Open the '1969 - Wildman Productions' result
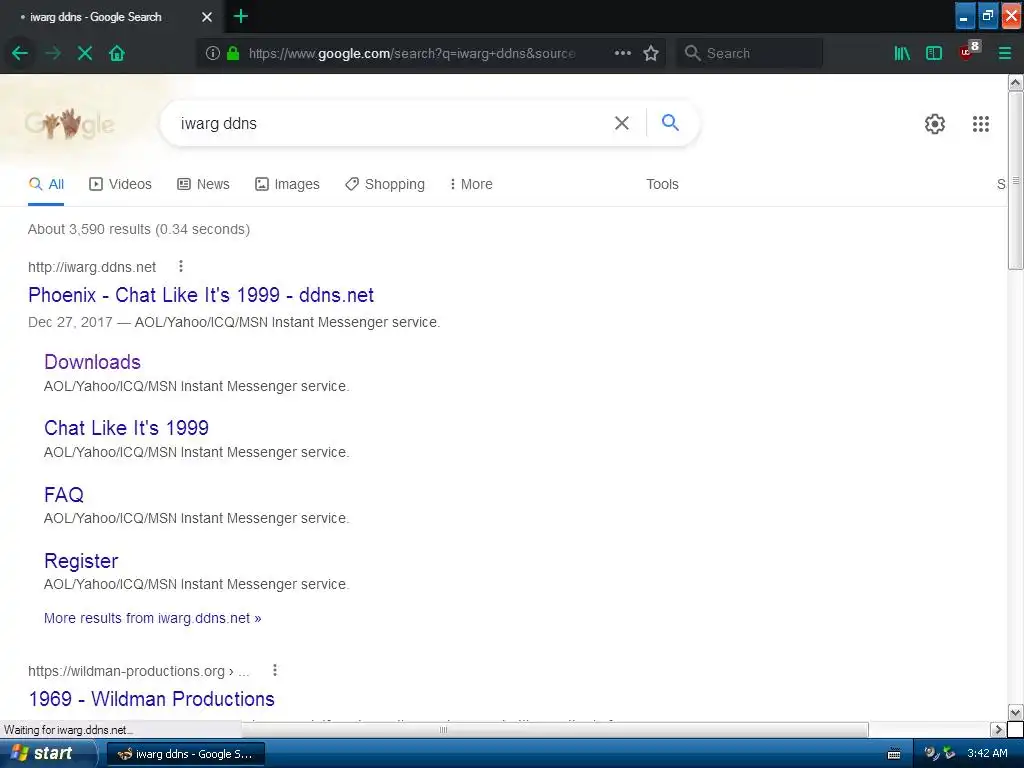Viewport: 1024px width, 768px height. 152,699
